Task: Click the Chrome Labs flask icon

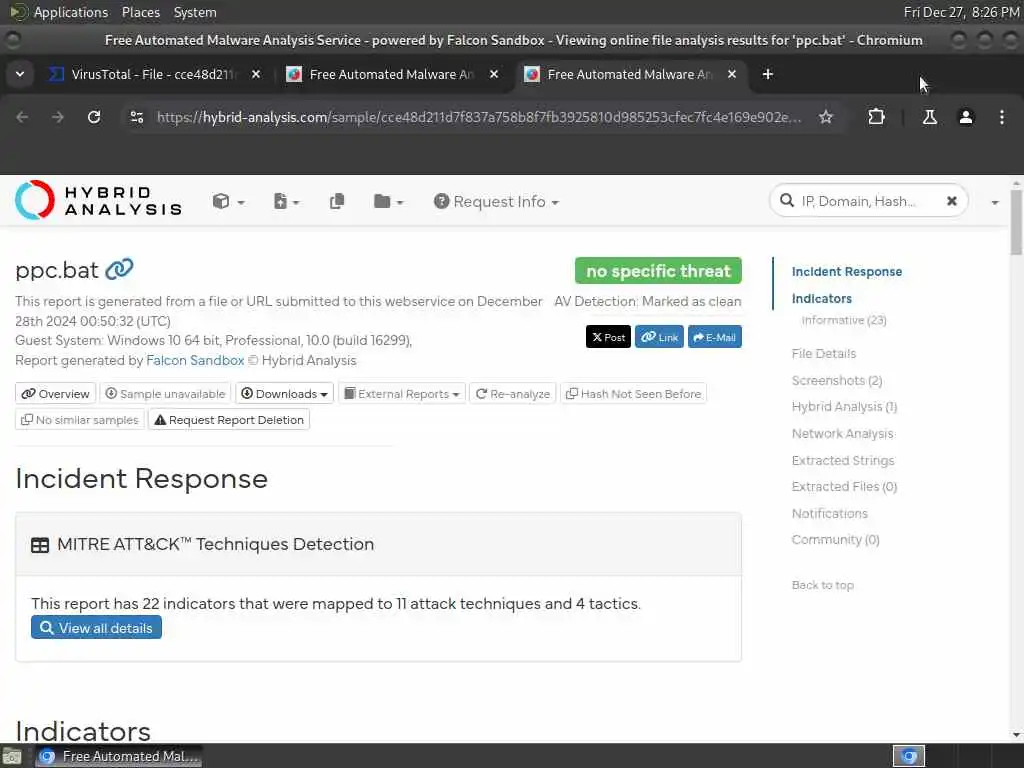Action: coord(929,117)
